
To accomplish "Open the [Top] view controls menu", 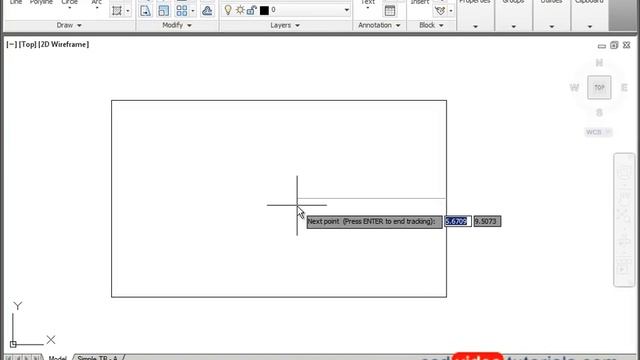I will pos(28,44).
